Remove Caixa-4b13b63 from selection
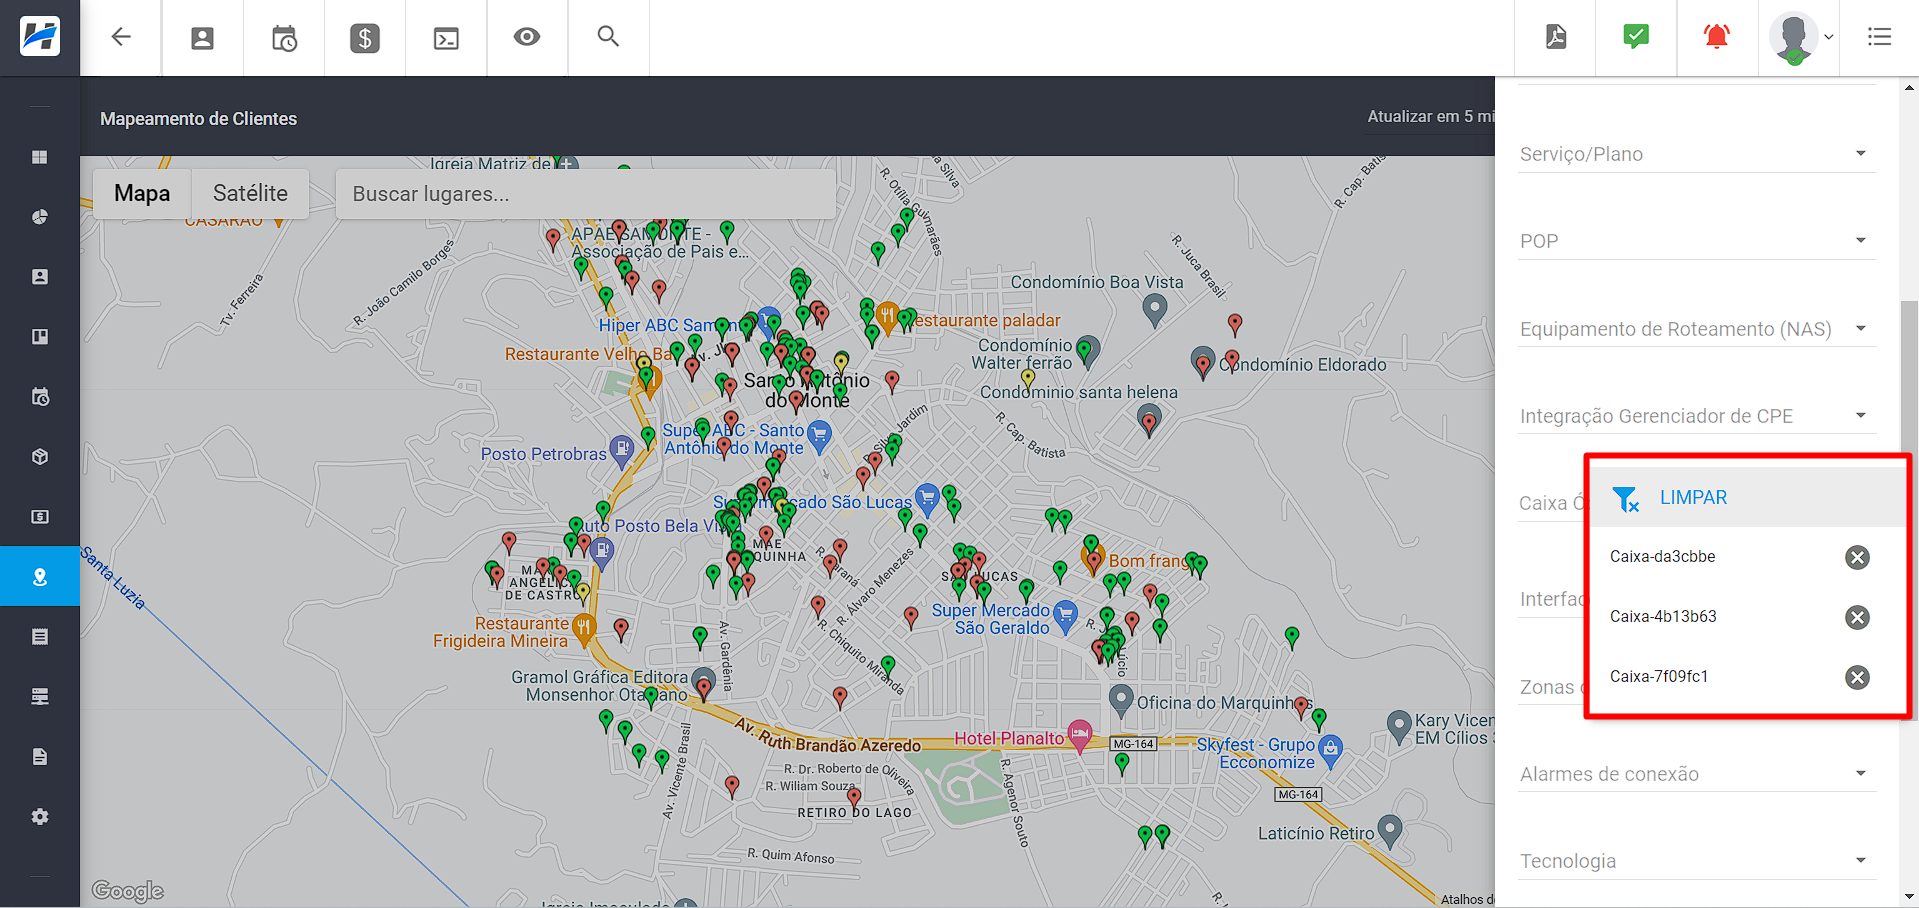Screen dimensions: 1919x908 [x=1857, y=618]
